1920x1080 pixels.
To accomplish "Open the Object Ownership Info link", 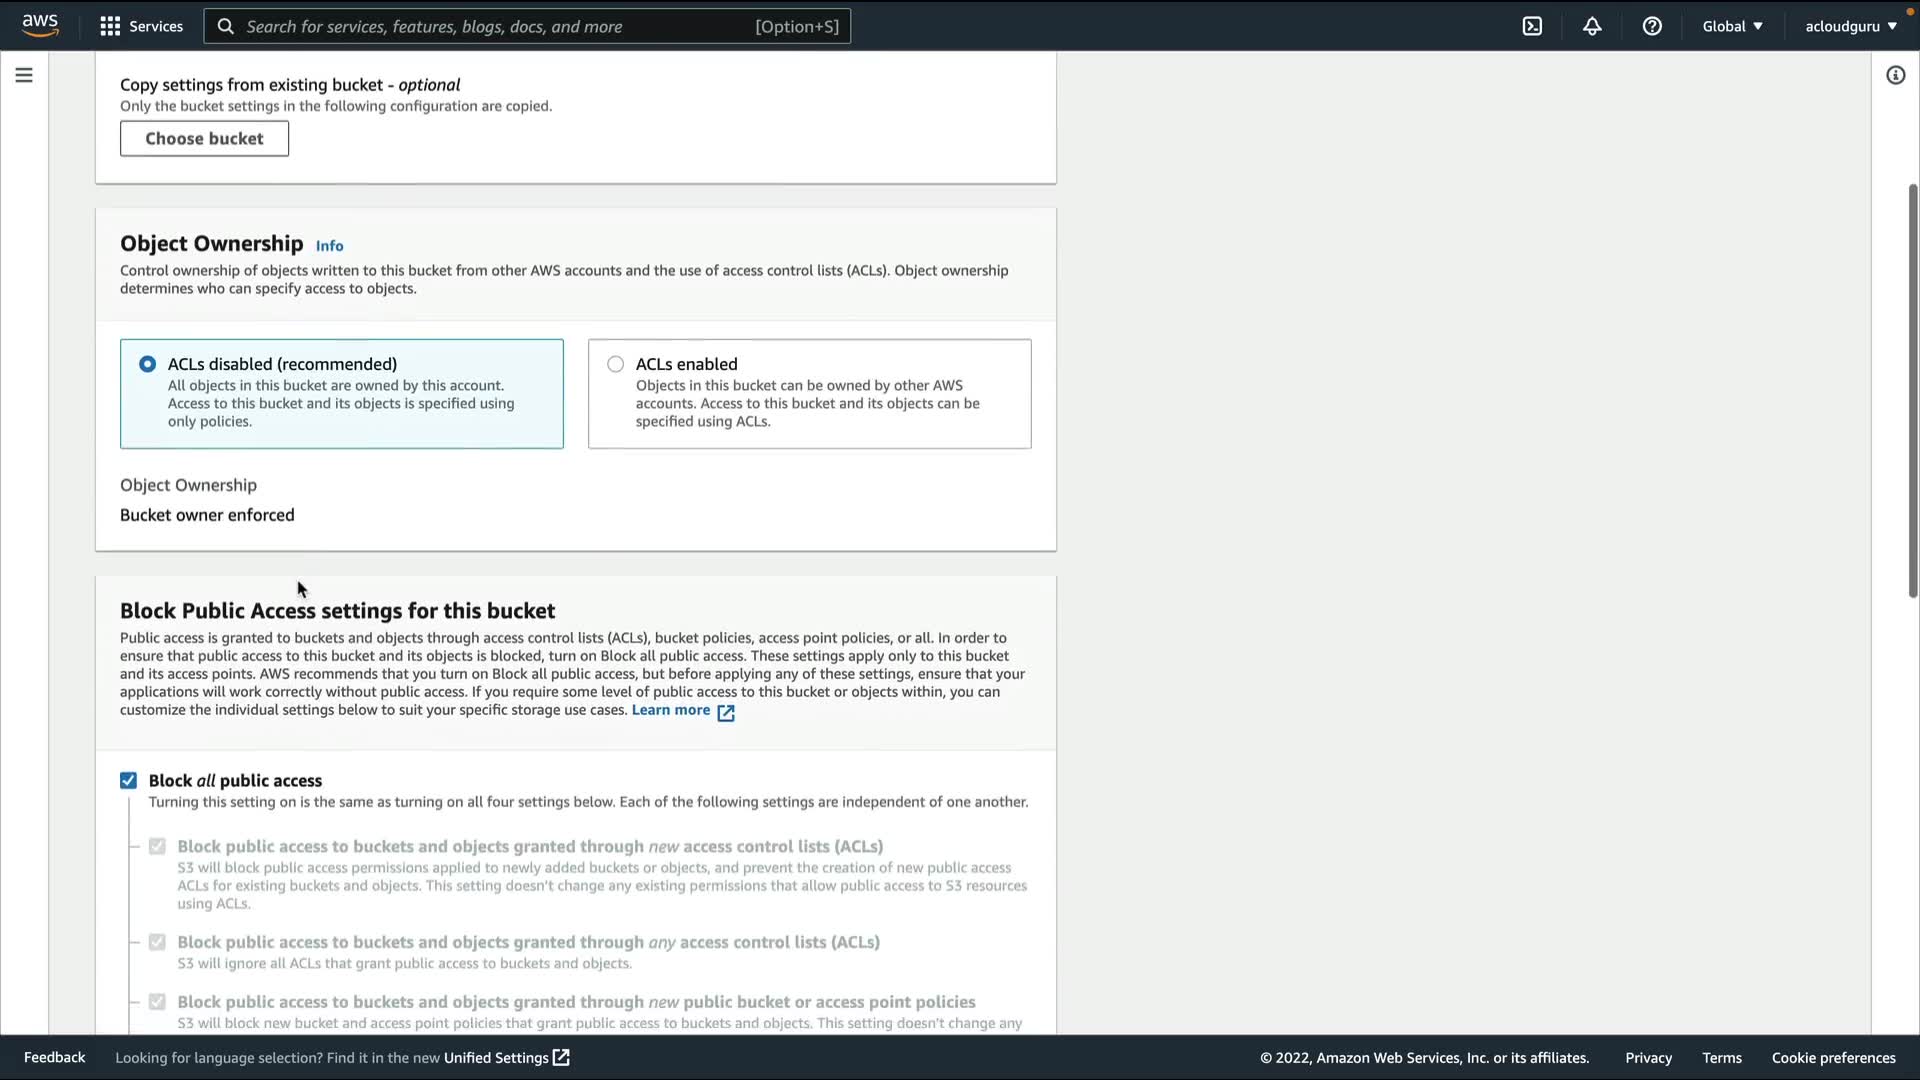I will (329, 246).
